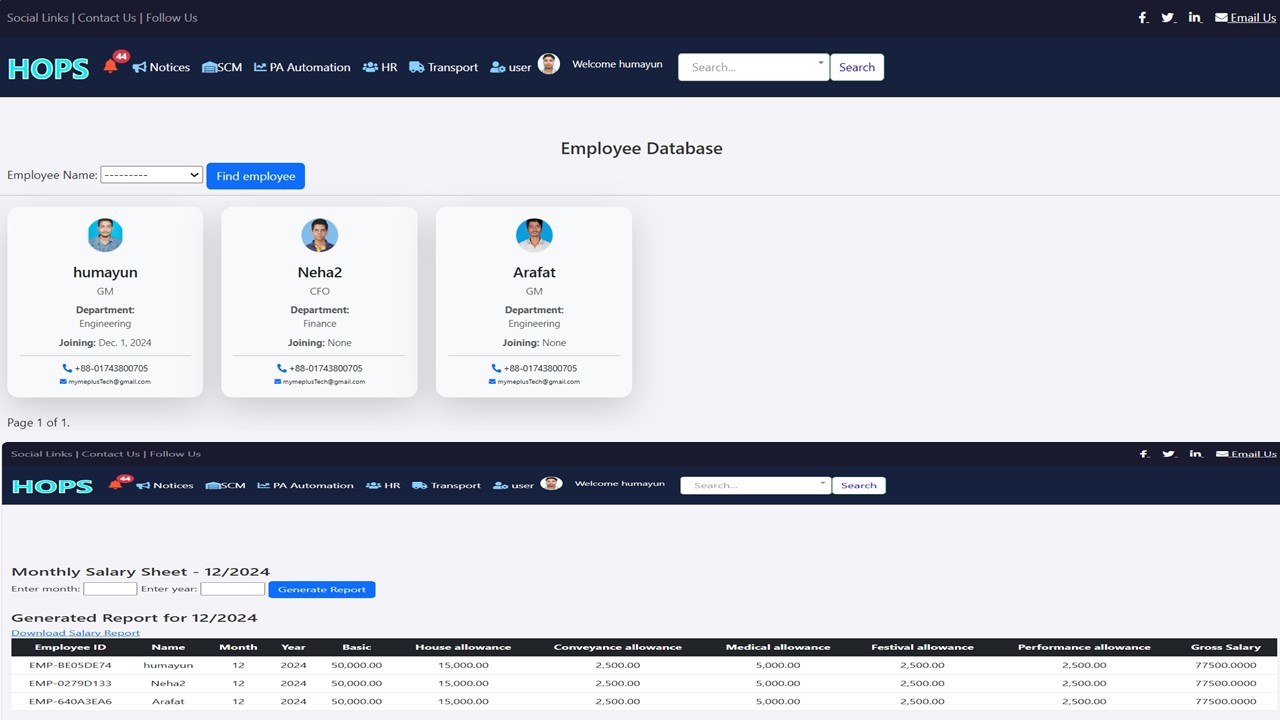Click the Download Salary Report link
This screenshot has height=720, width=1280.
click(75, 633)
